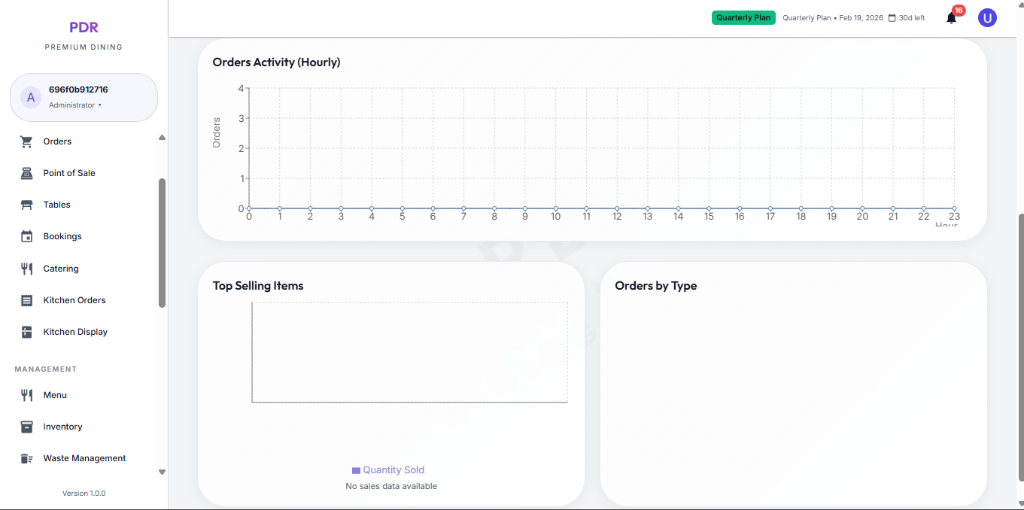Click the Catering utensils icon
The image size is (1024, 510).
[x=27, y=269]
